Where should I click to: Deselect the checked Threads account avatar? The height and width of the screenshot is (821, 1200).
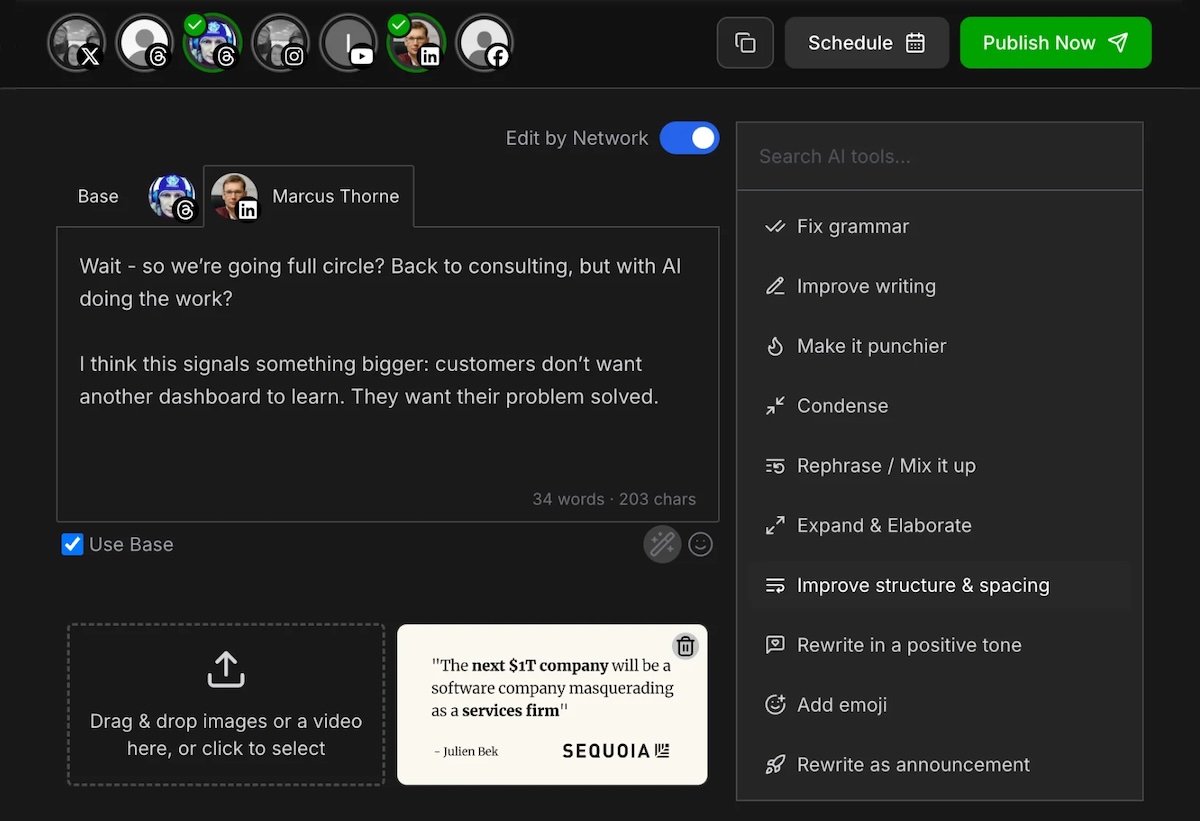tap(212, 43)
